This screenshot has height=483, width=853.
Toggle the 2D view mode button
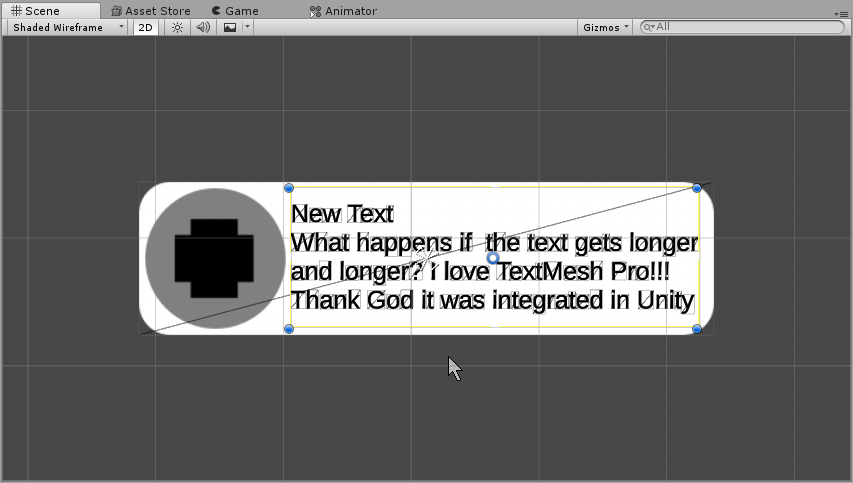coord(146,27)
